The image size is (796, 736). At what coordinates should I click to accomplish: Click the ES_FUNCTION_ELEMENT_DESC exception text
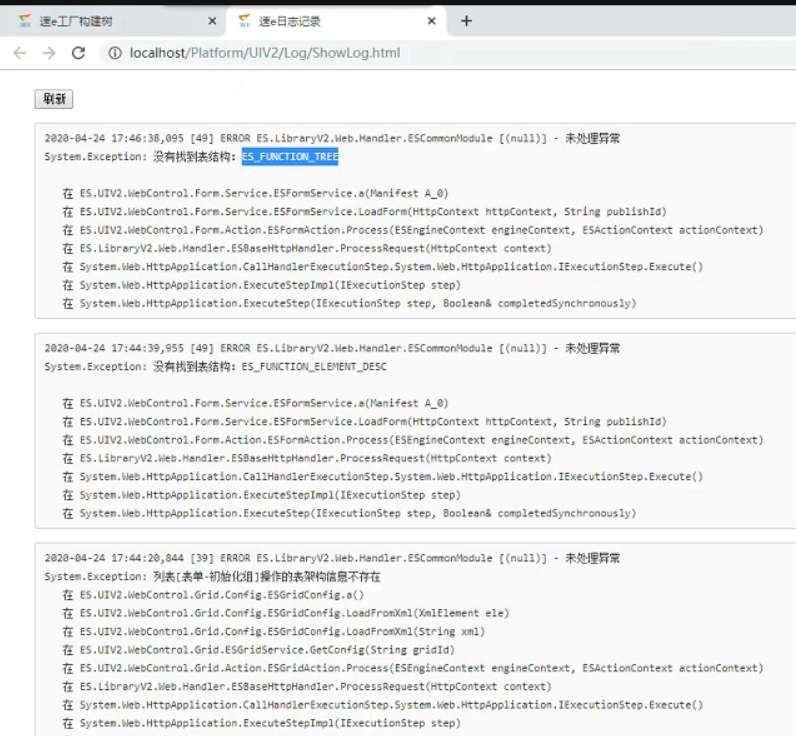click(314, 367)
